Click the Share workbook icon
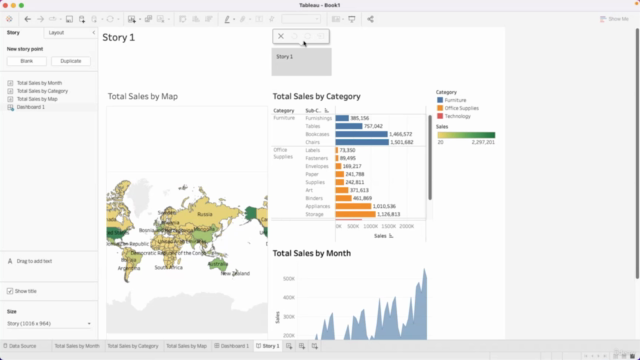 (370, 19)
